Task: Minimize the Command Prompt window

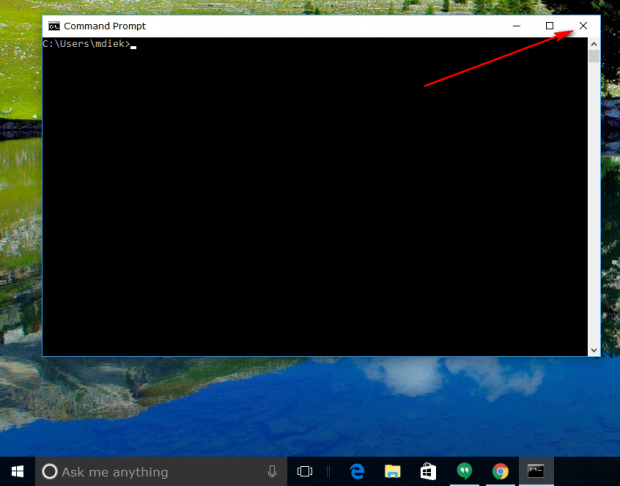Action: coord(516,26)
